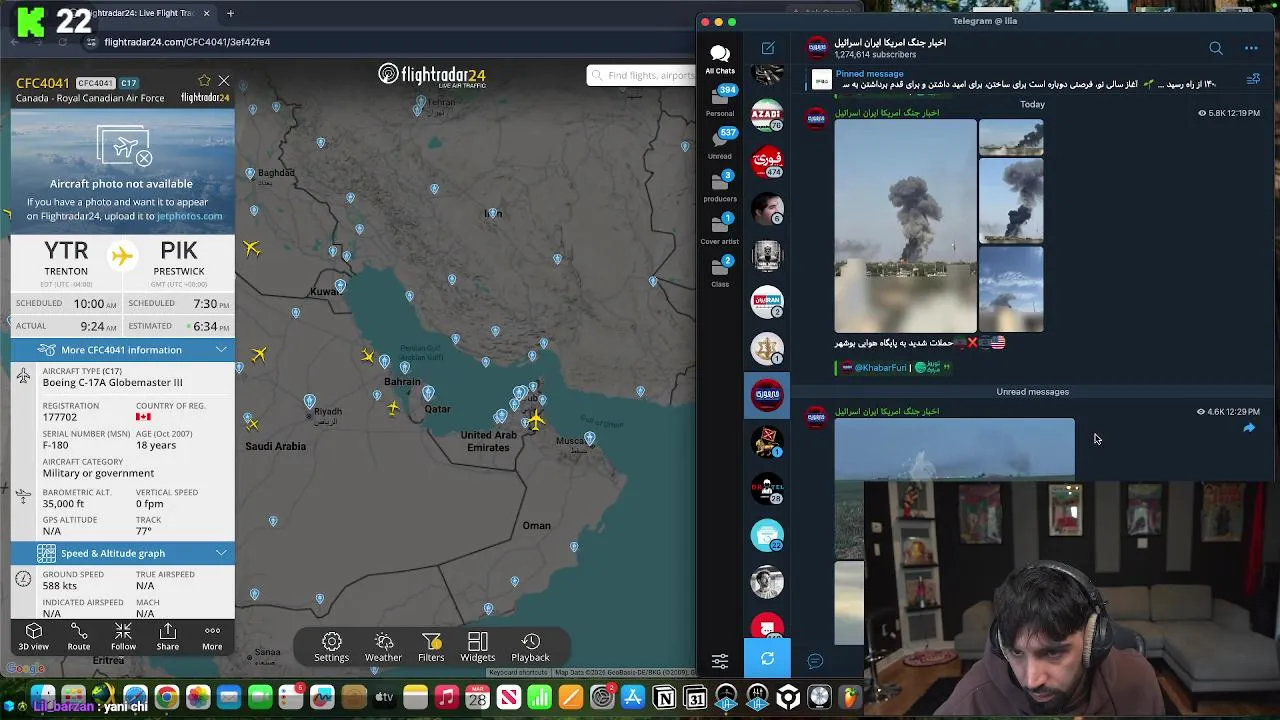1280x720 pixels.
Task: Open Unread folder in Telegram
Action: [720, 144]
